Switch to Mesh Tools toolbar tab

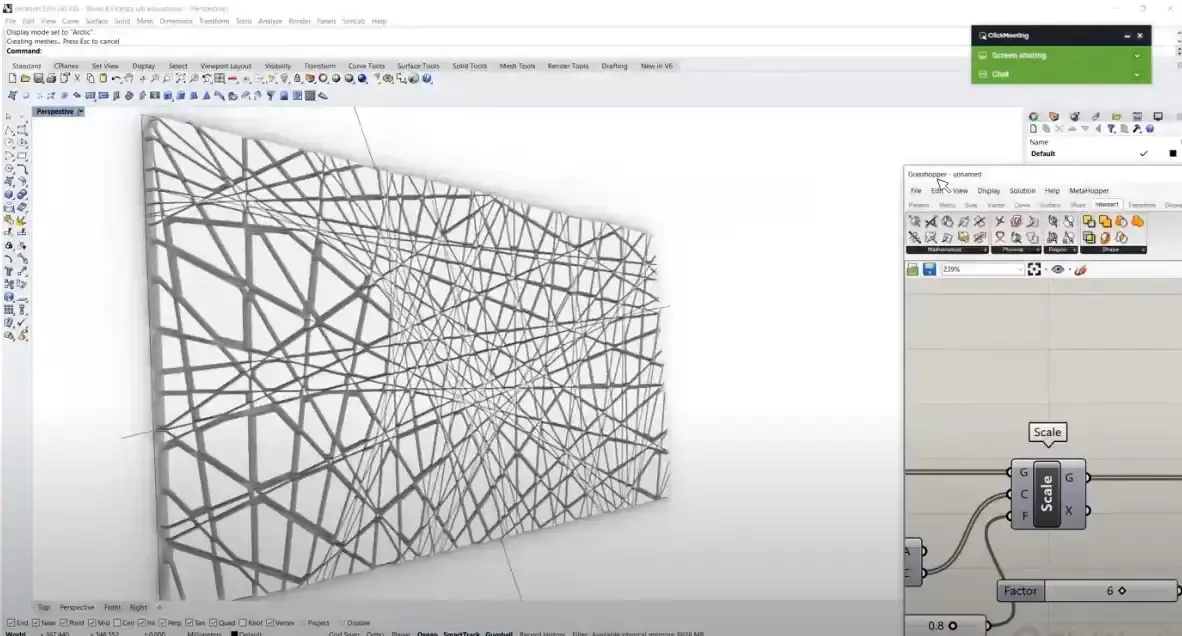tap(517, 66)
